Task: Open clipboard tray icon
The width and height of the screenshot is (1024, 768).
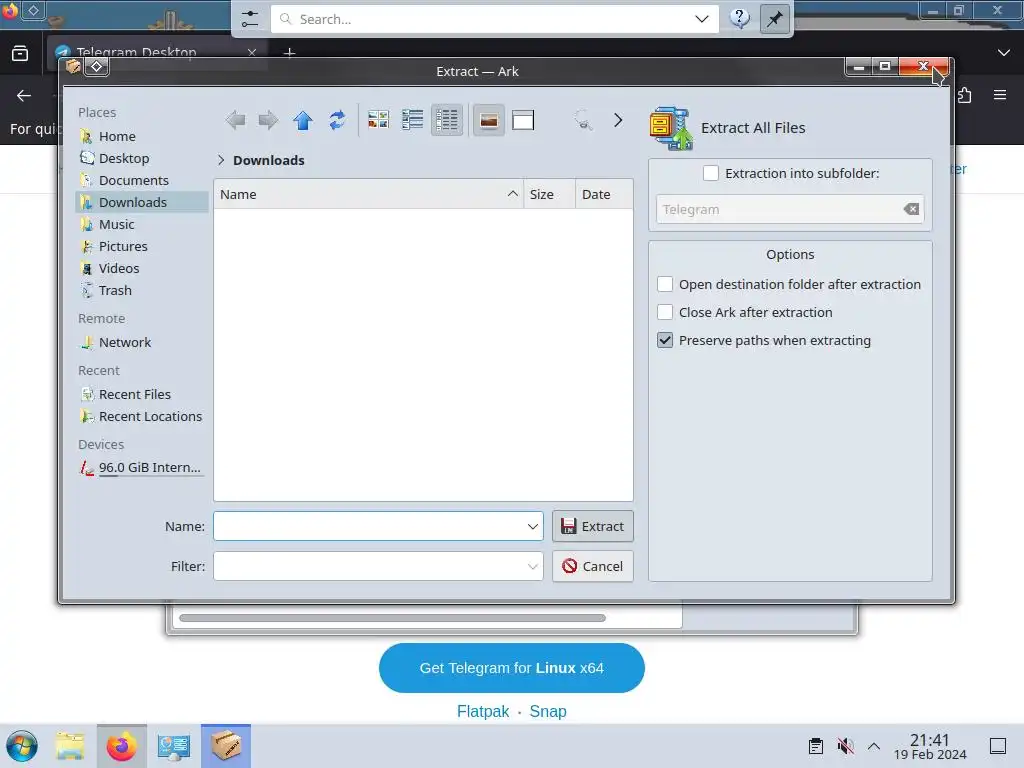Action: 816,746
